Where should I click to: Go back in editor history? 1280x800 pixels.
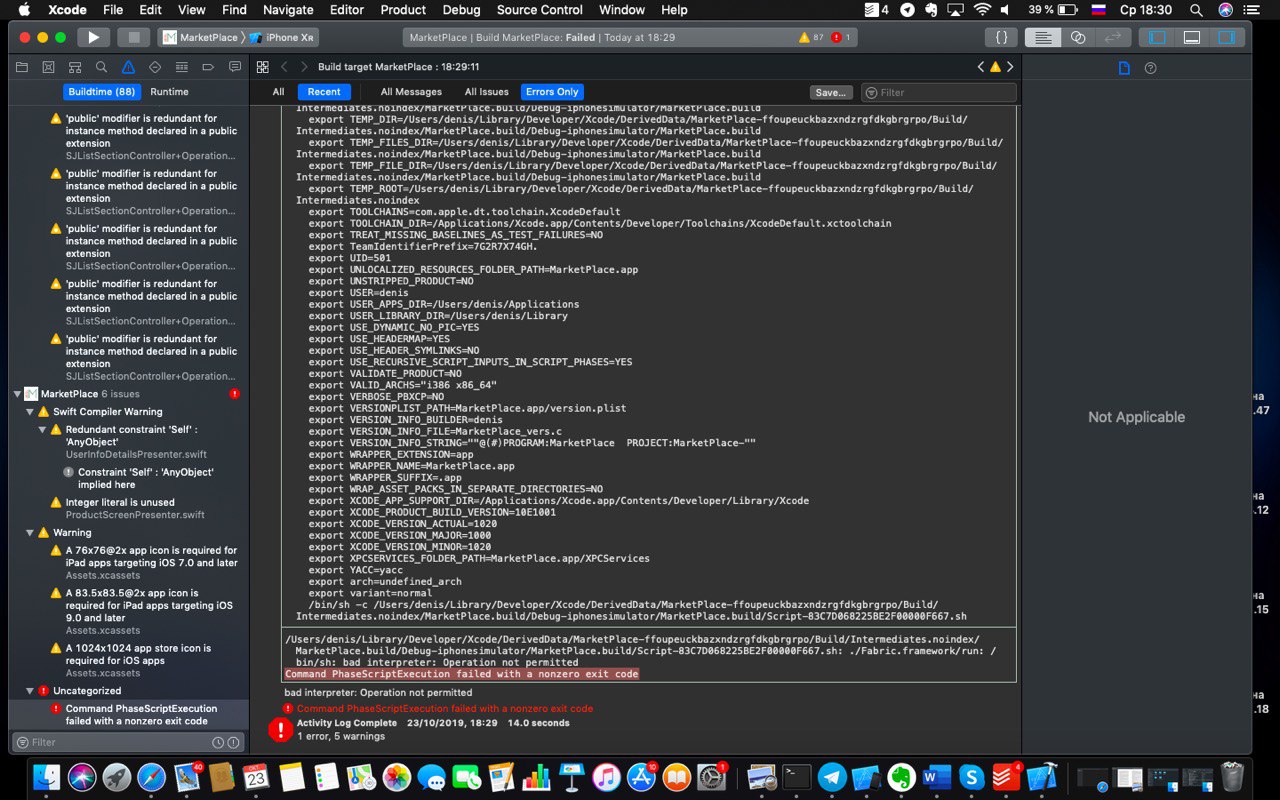(x=284, y=67)
